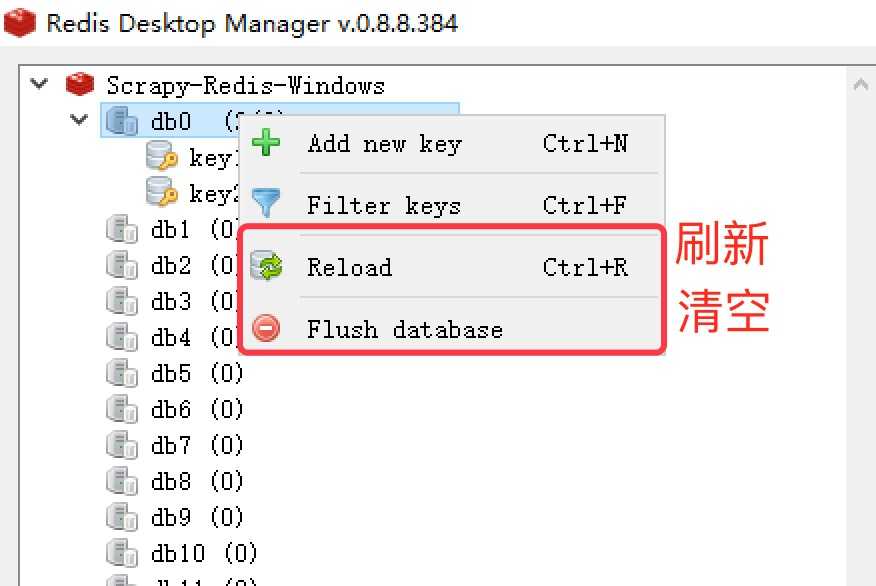Click the first key icon under db0

click(x=161, y=158)
